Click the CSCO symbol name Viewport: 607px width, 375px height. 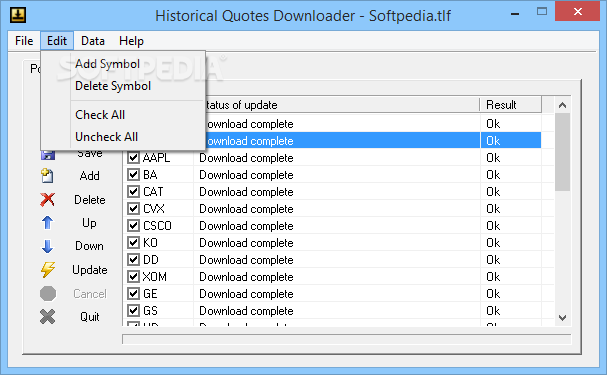pyautogui.click(x=157, y=226)
